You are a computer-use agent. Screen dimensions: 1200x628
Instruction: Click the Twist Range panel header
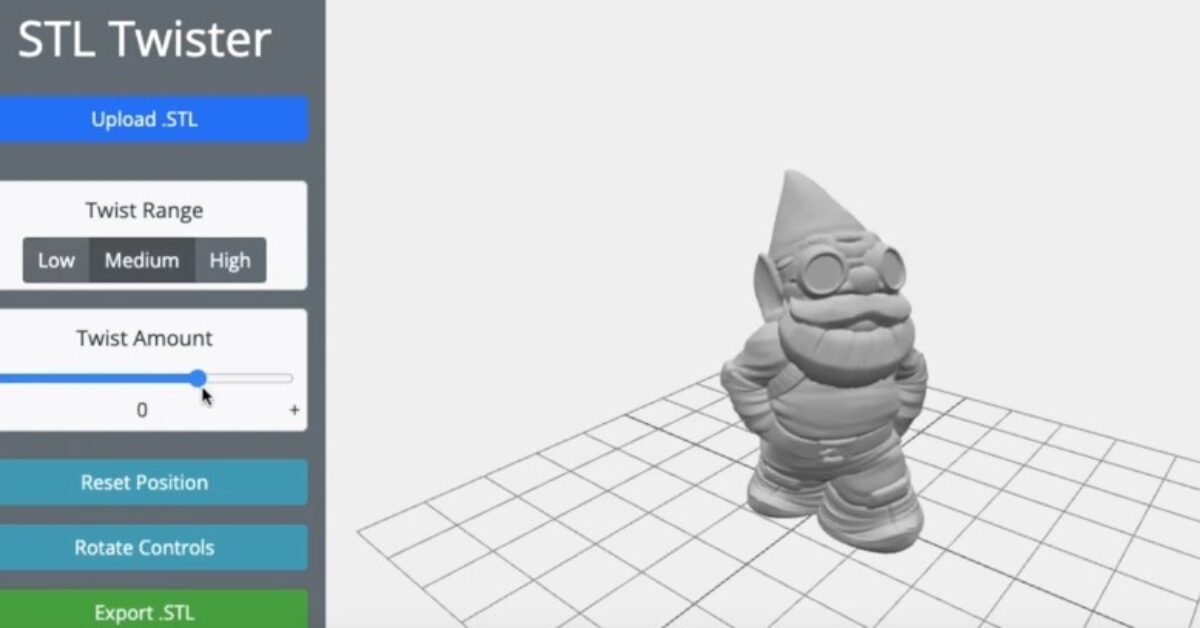[x=143, y=210]
